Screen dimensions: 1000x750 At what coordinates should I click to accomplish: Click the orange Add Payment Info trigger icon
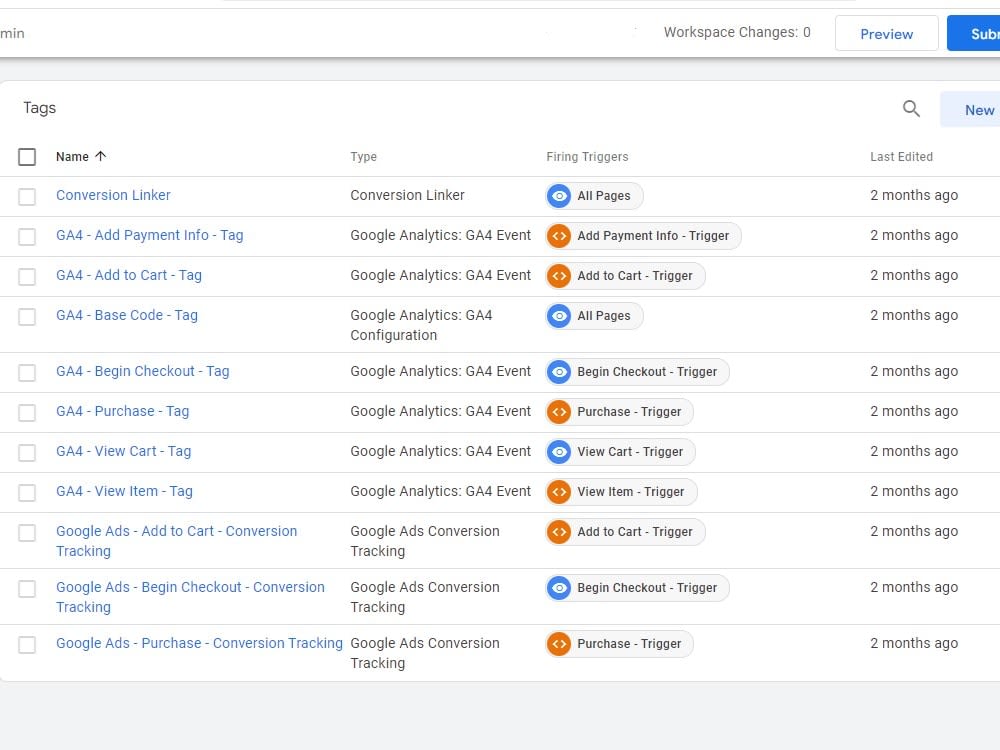pyautogui.click(x=559, y=236)
